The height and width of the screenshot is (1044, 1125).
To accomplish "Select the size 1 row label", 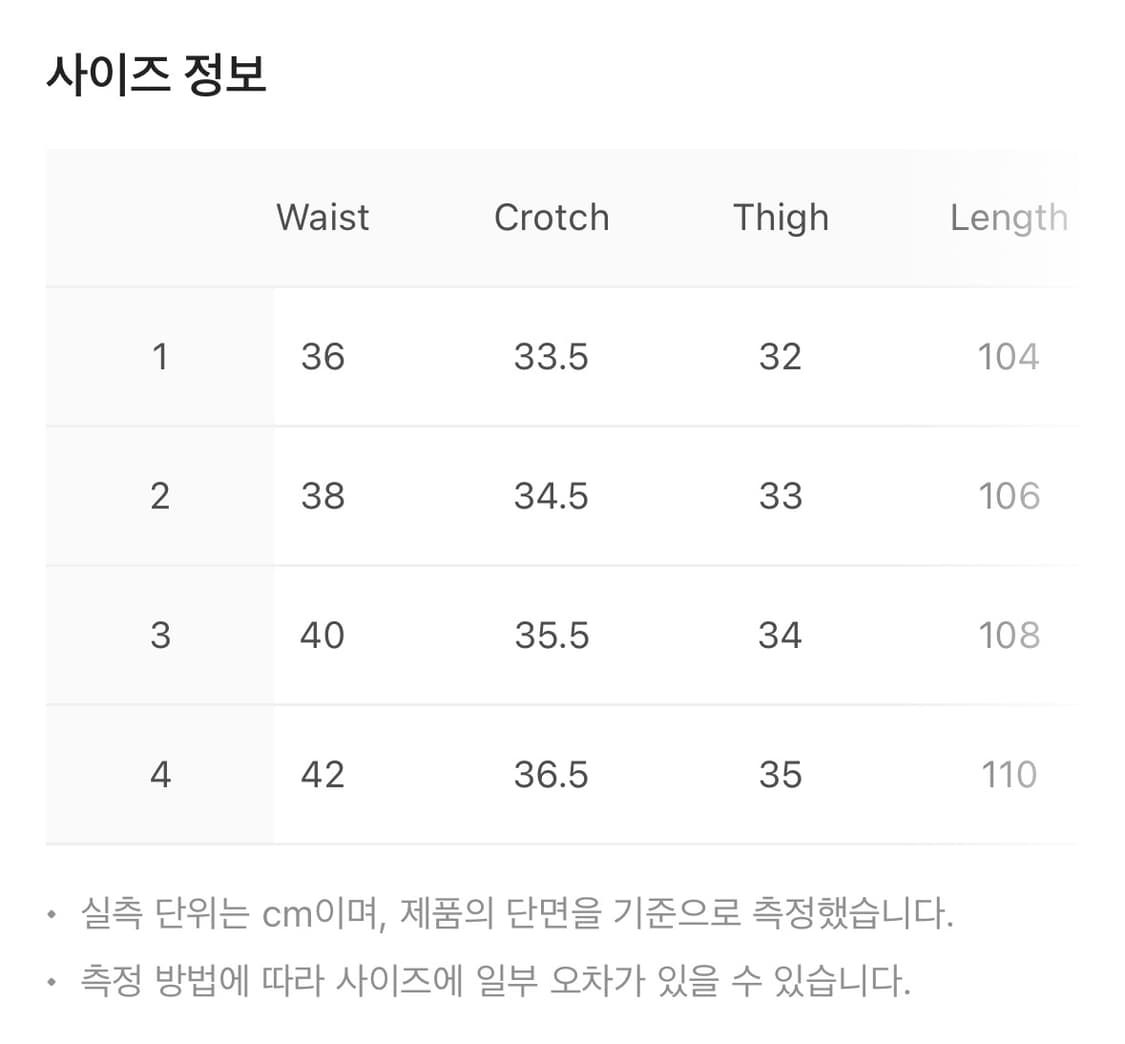I will (160, 357).
